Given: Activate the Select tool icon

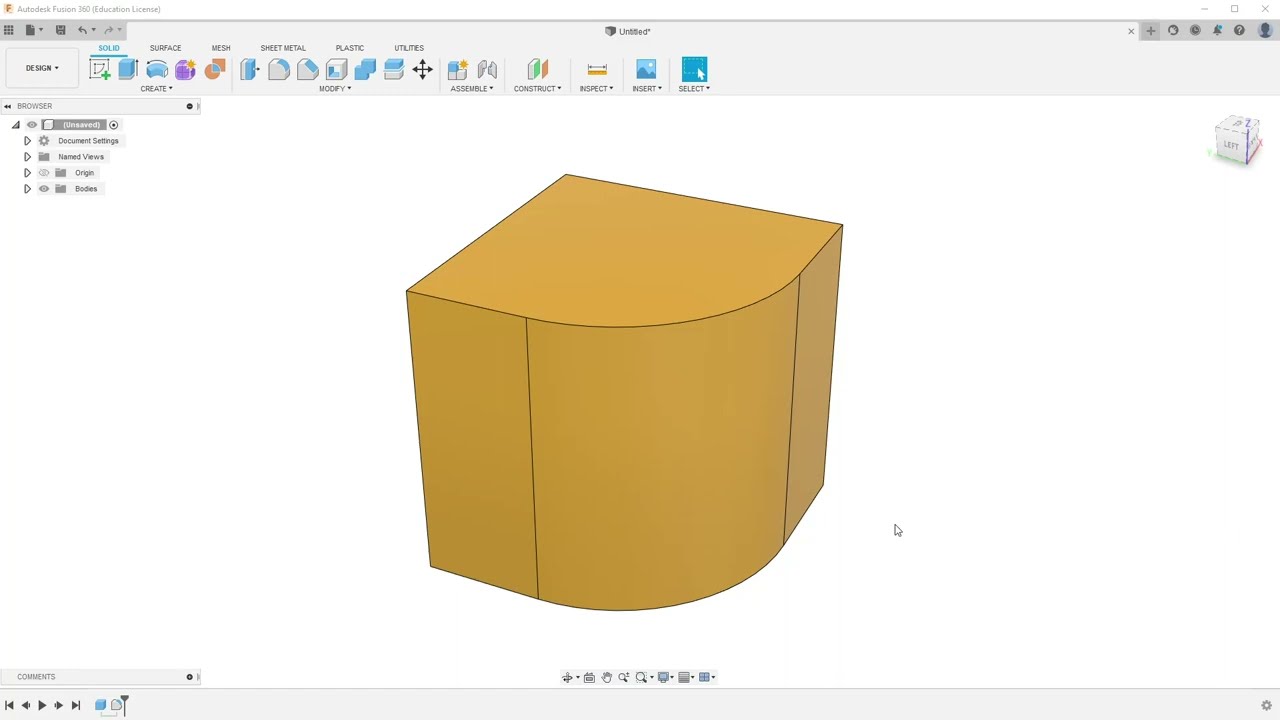Looking at the screenshot, I should tap(694, 69).
